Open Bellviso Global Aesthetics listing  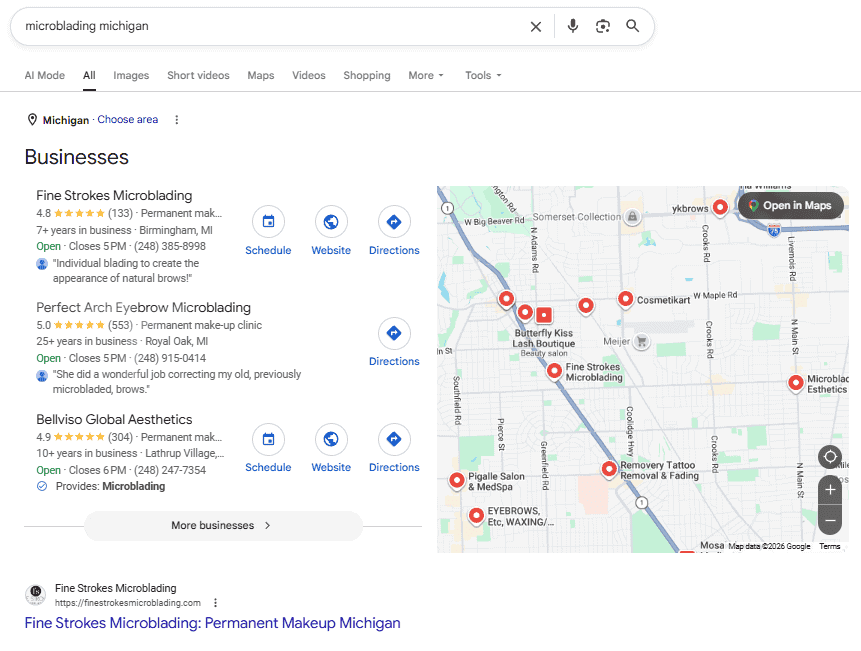[114, 419]
